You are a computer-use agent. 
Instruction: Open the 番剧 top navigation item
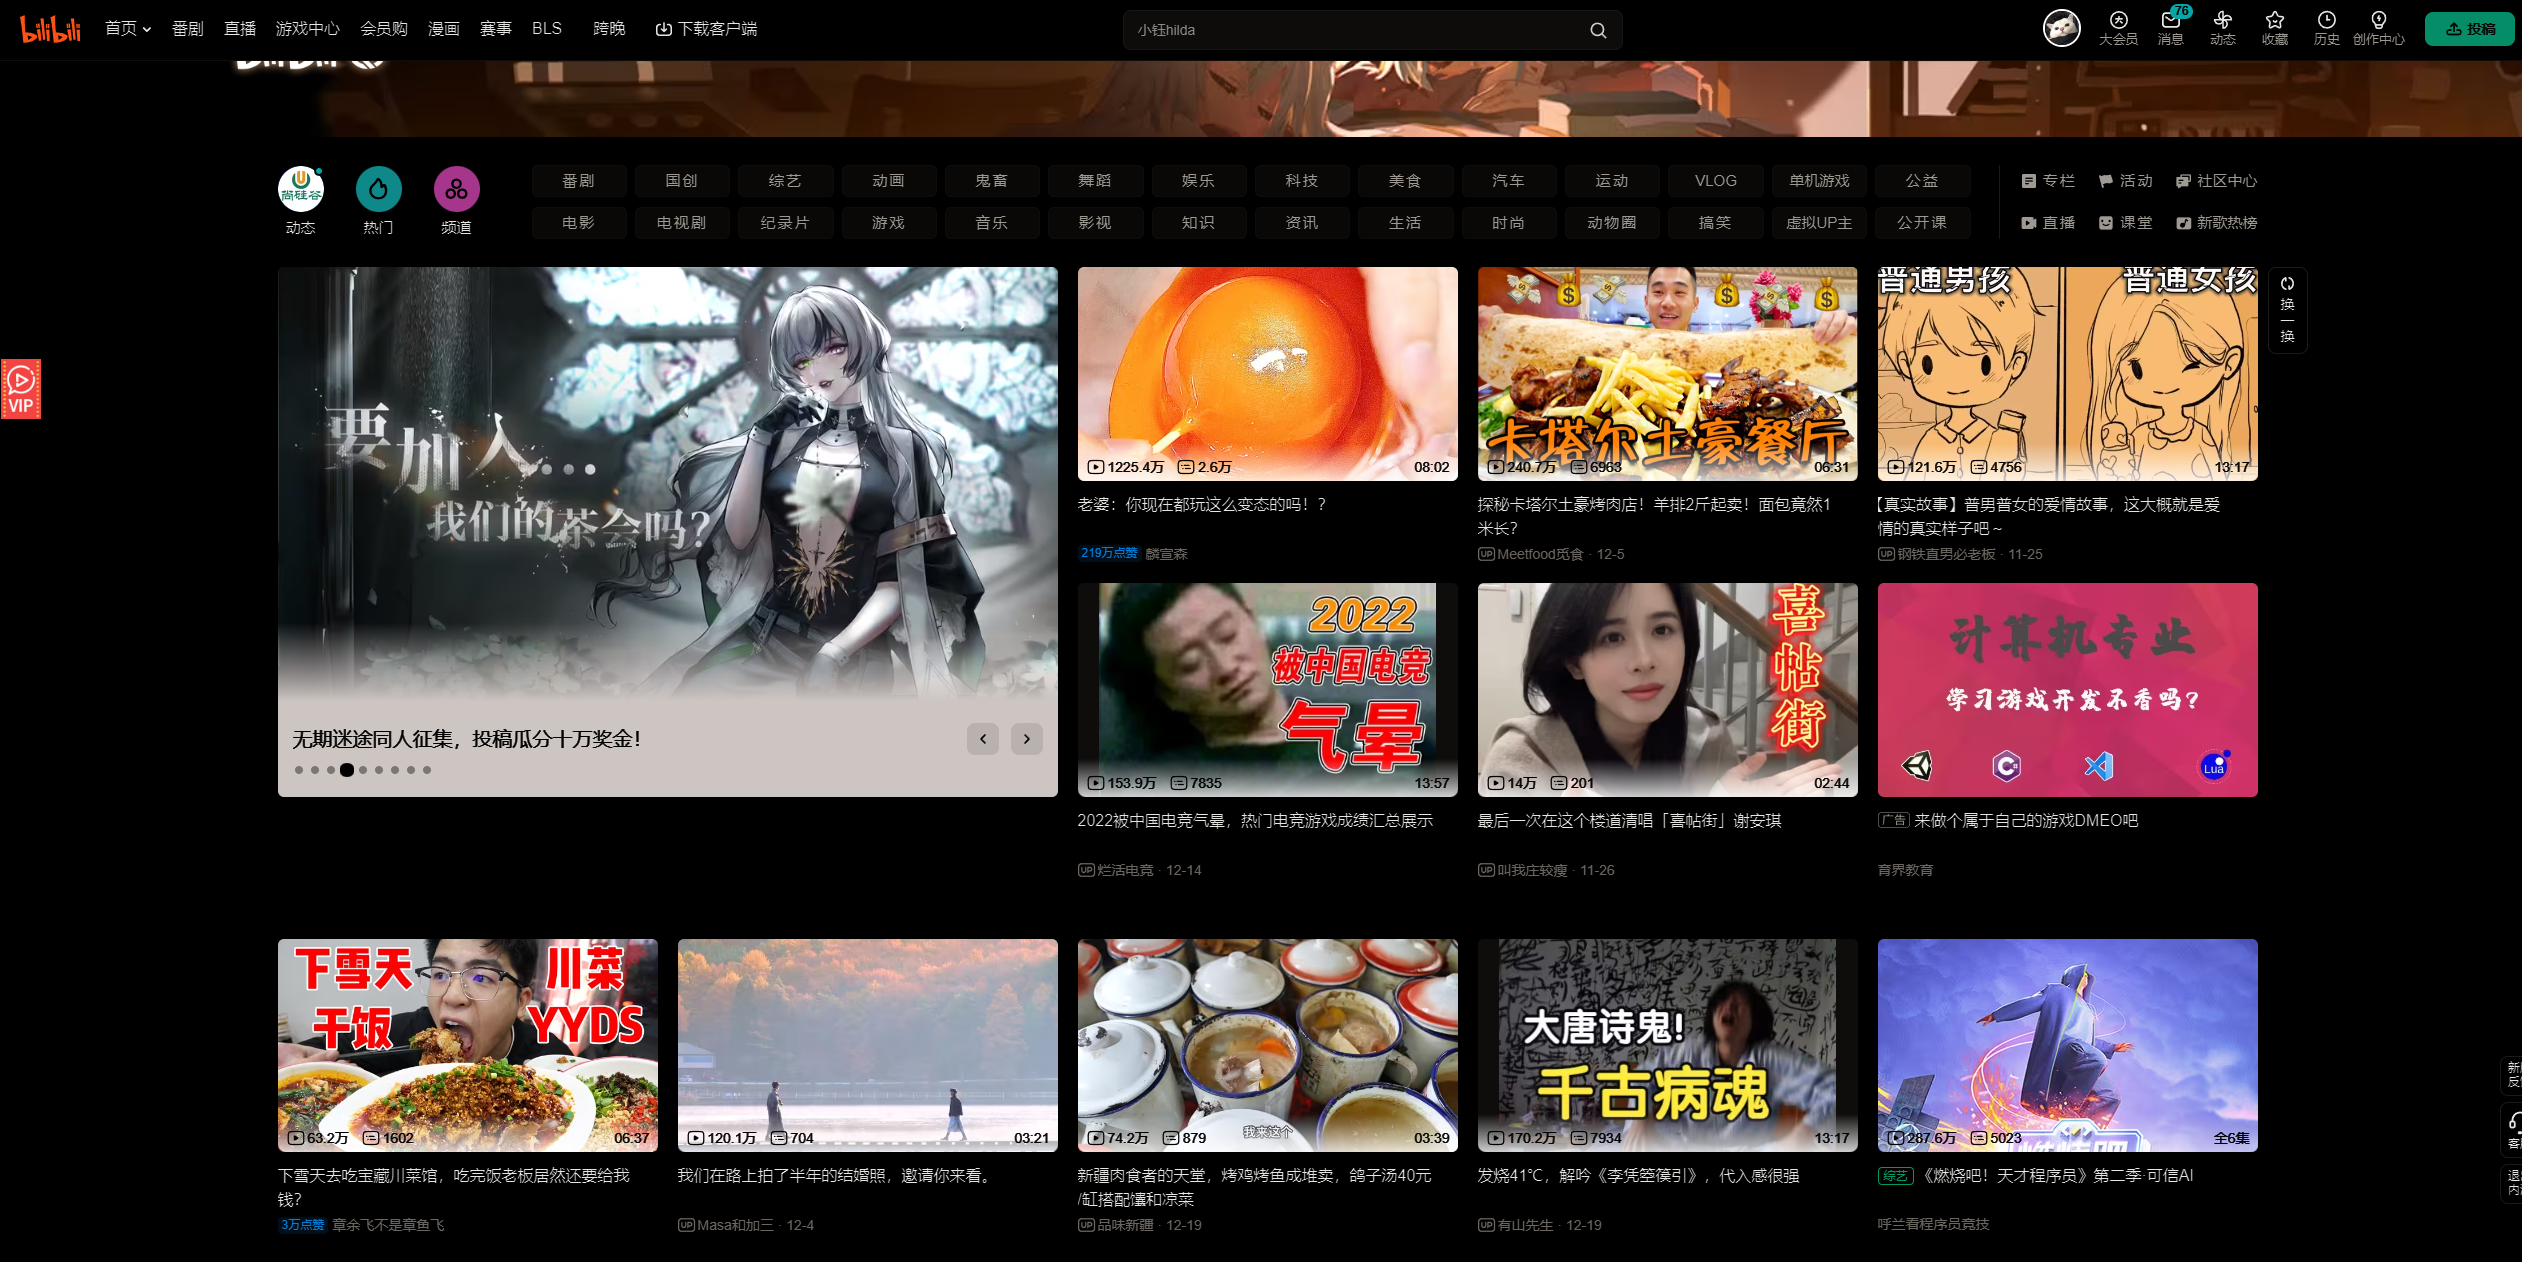[x=187, y=29]
